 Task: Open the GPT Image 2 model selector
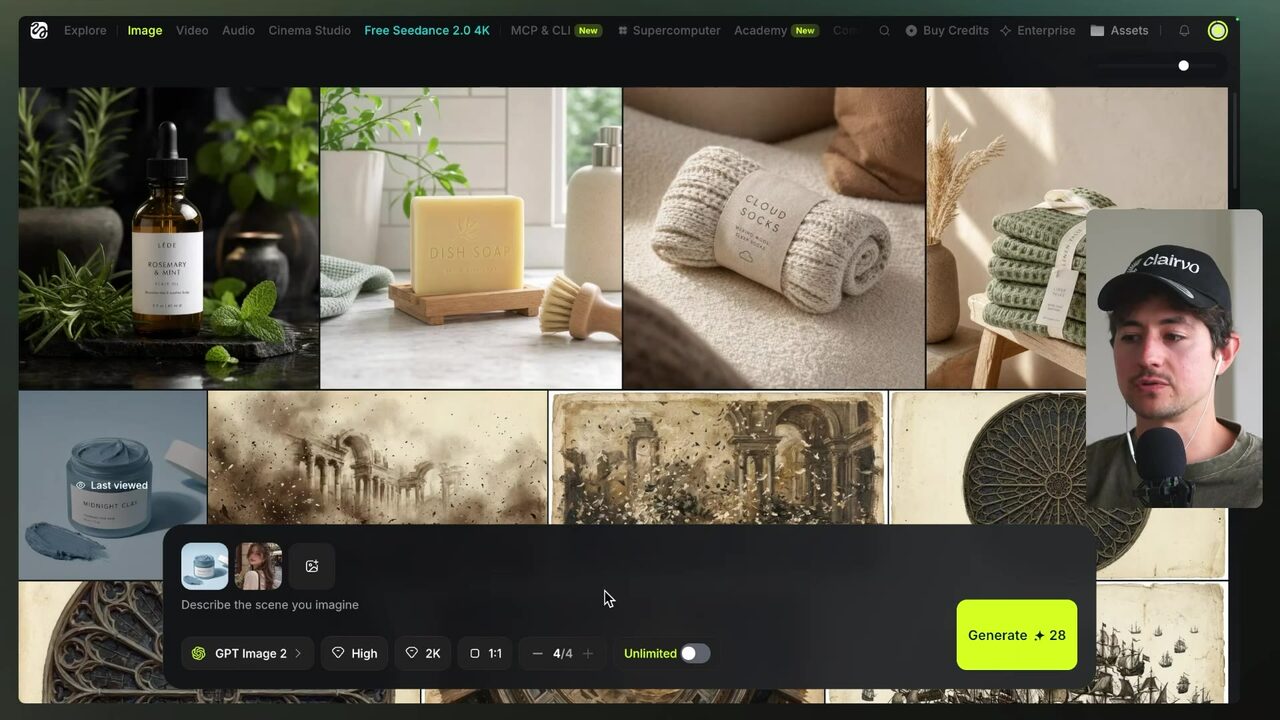pyautogui.click(x=247, y=654)
